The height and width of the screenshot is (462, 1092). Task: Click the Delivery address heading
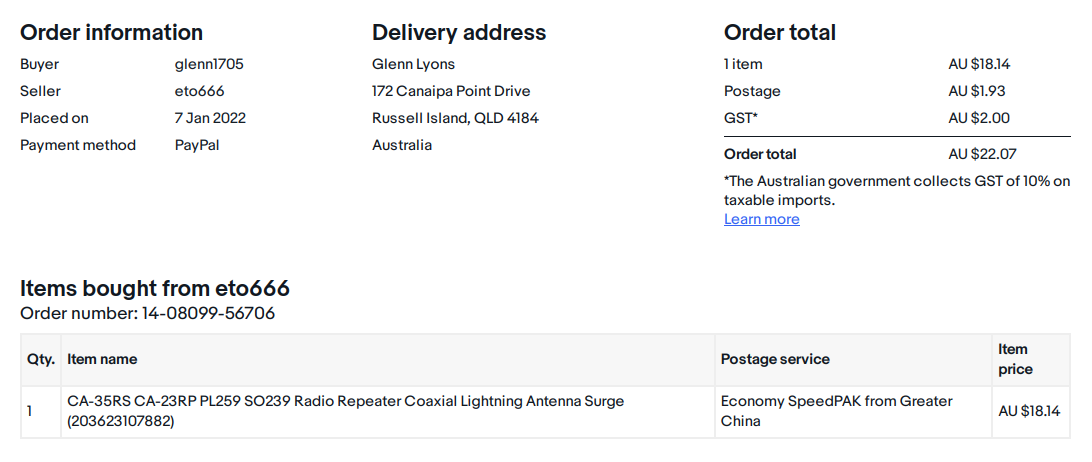pyautogui.click(x=459, y=33)
